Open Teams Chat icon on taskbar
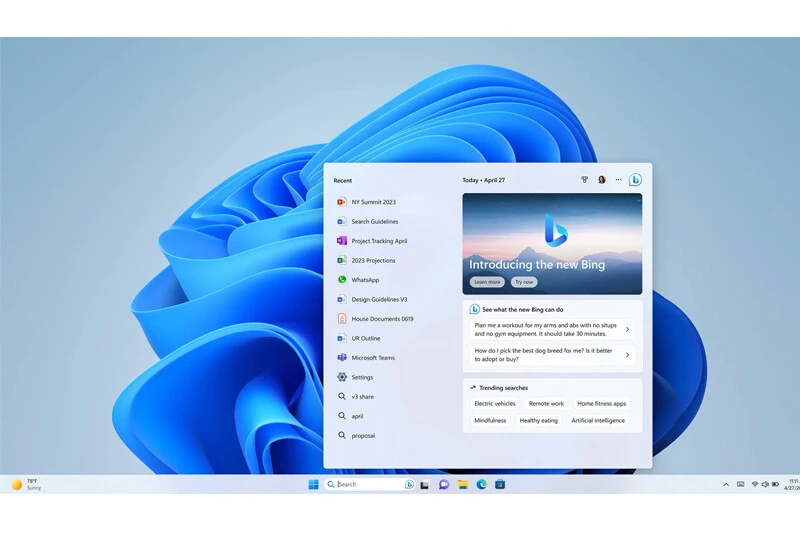This screenshot has width=800, height=550. coord(444,484)
